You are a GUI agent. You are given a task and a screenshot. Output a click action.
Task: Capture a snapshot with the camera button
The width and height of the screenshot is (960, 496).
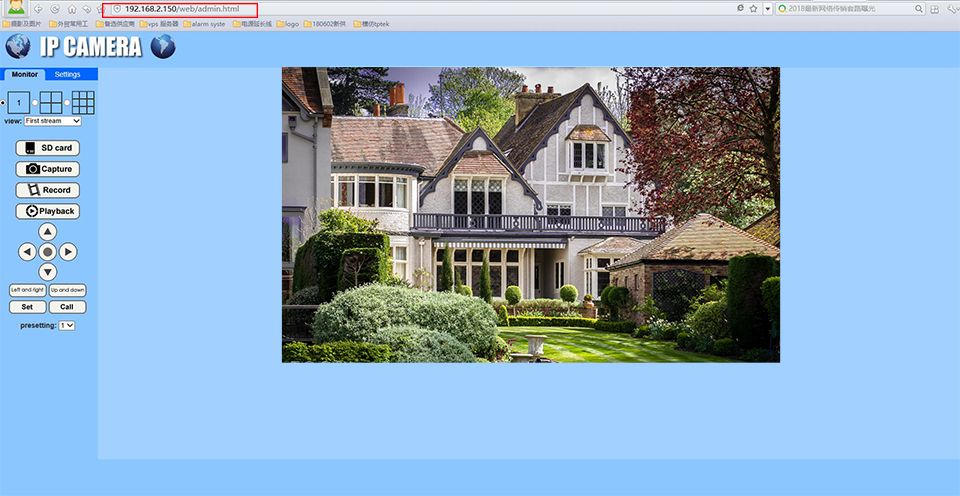click(48, 169)
